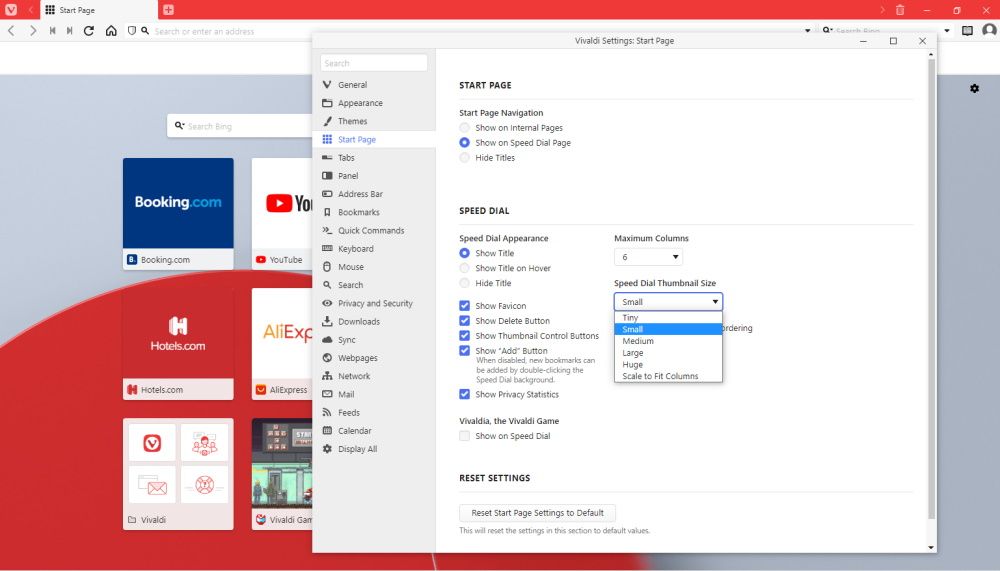Open the Booking.com speed dial thumbnail
The height and width of the screenshot is (571, 1000).
178,203
